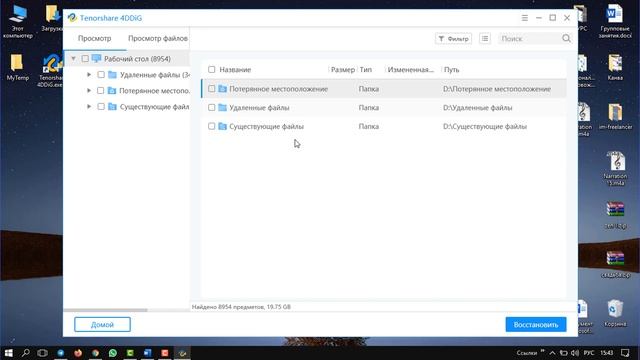640x360 pixels.
Task: Switch the РУС input language indicator
Action: 589,353
